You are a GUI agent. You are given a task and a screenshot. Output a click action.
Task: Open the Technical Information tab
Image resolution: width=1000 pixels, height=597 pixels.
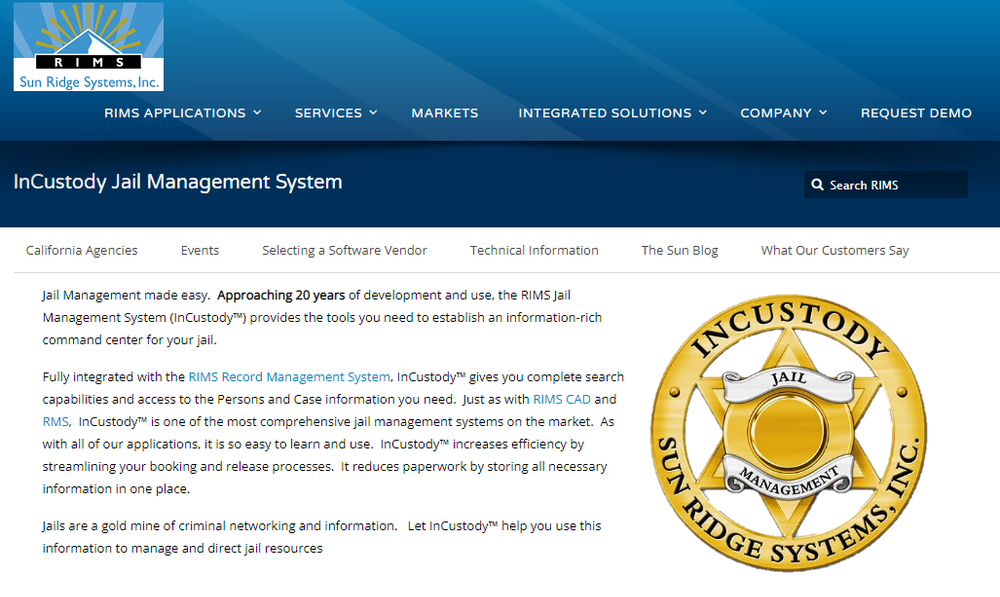point(534,251)
